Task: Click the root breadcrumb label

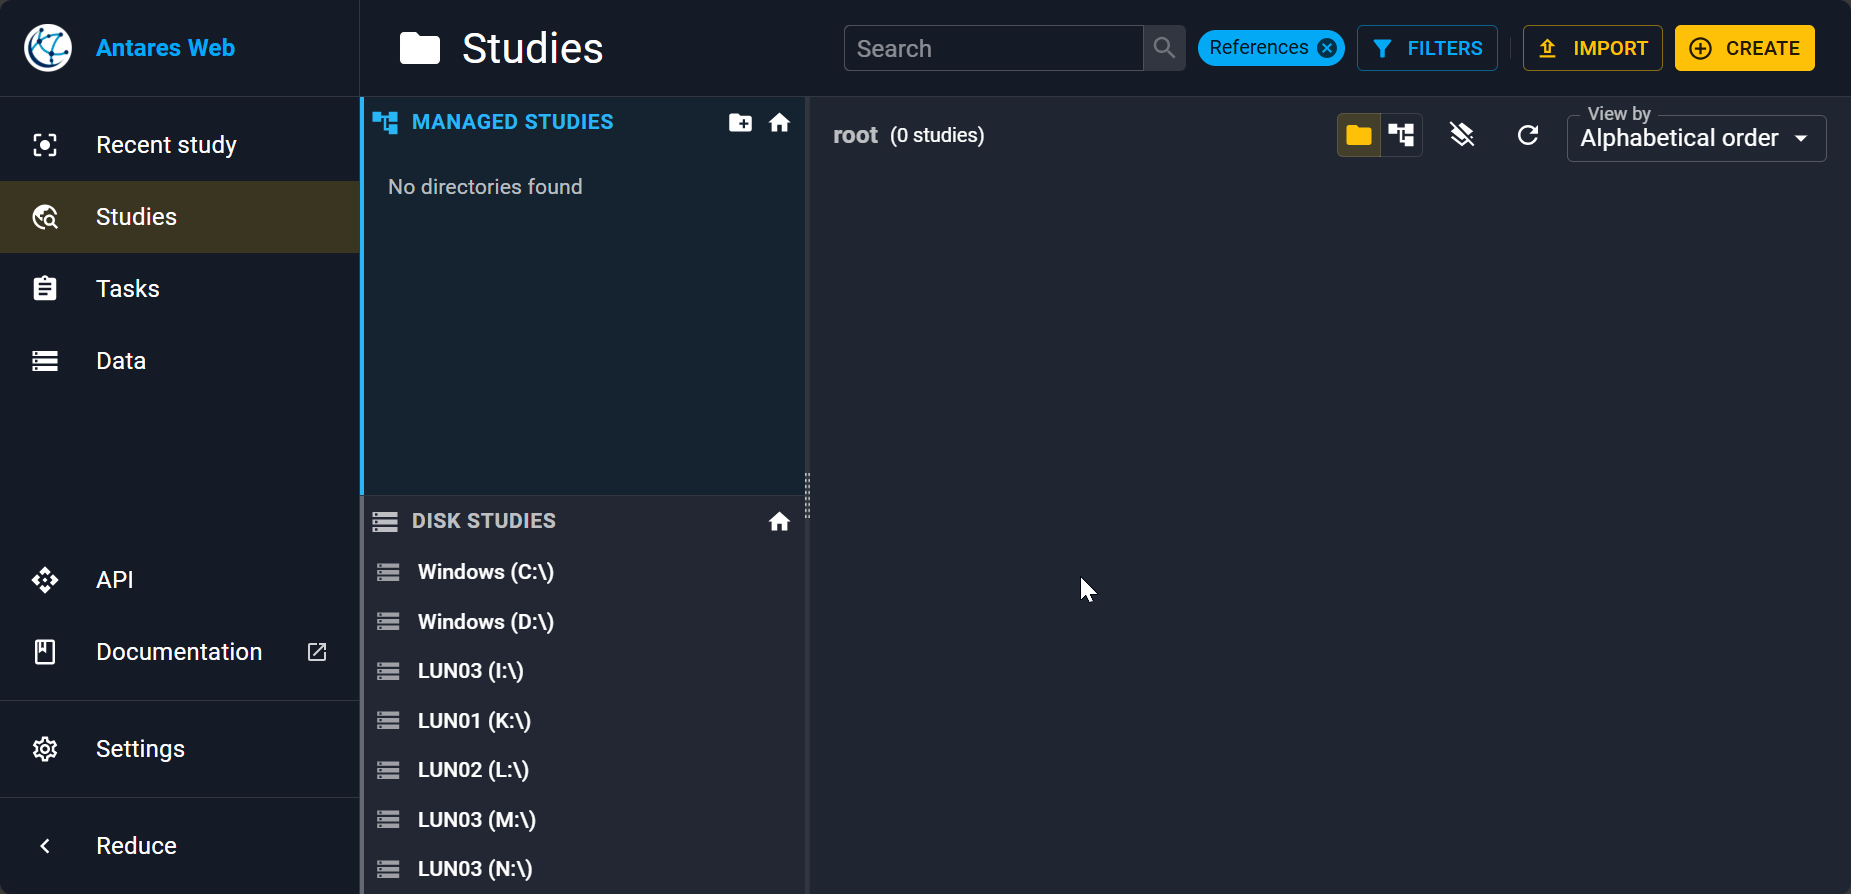Action: point(855,135)
